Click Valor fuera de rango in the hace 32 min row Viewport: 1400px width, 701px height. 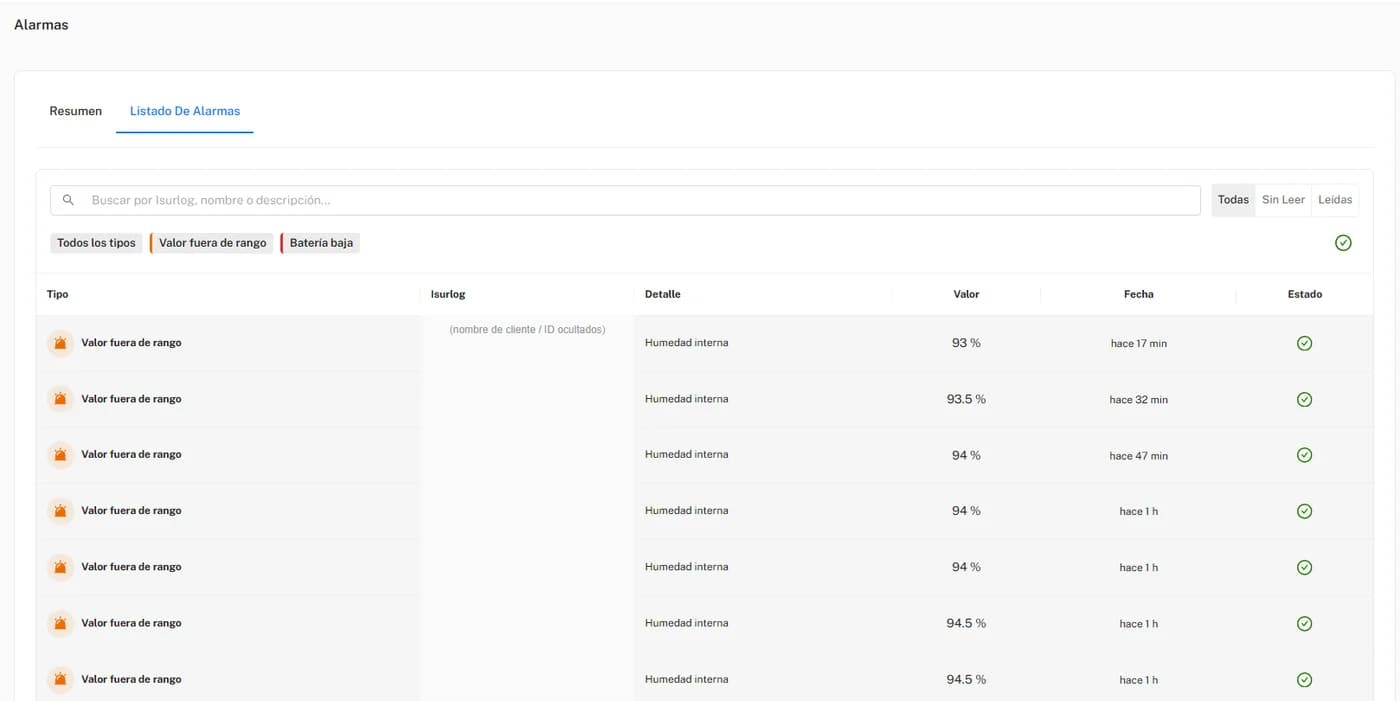(131, 399)
